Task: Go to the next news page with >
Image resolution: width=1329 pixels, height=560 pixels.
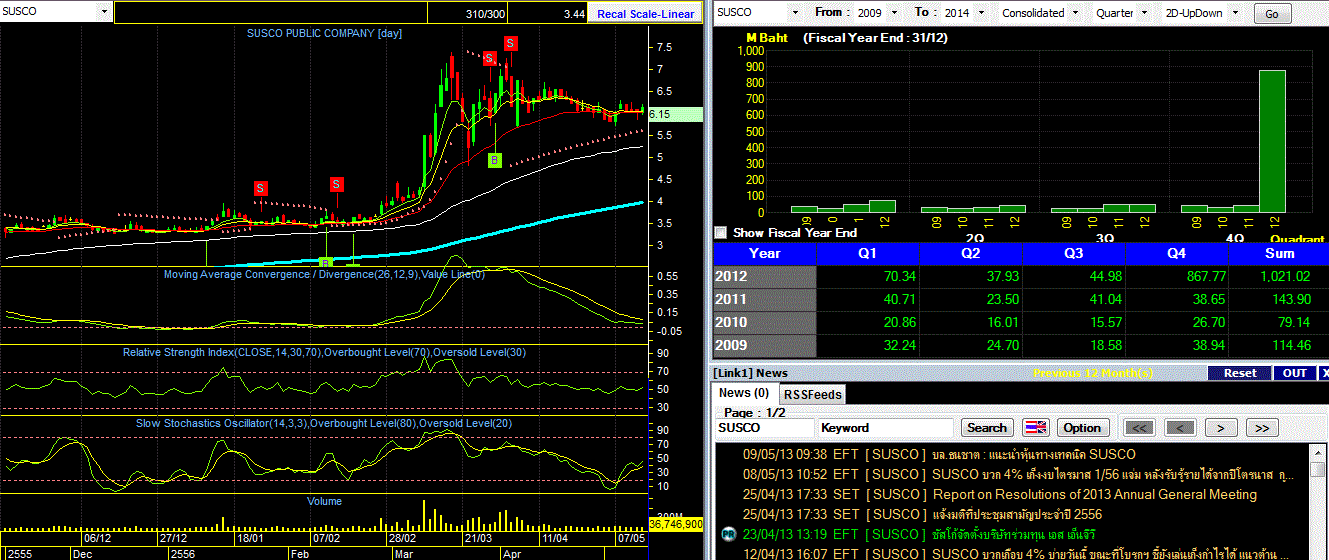Action: click(1221, 428)
